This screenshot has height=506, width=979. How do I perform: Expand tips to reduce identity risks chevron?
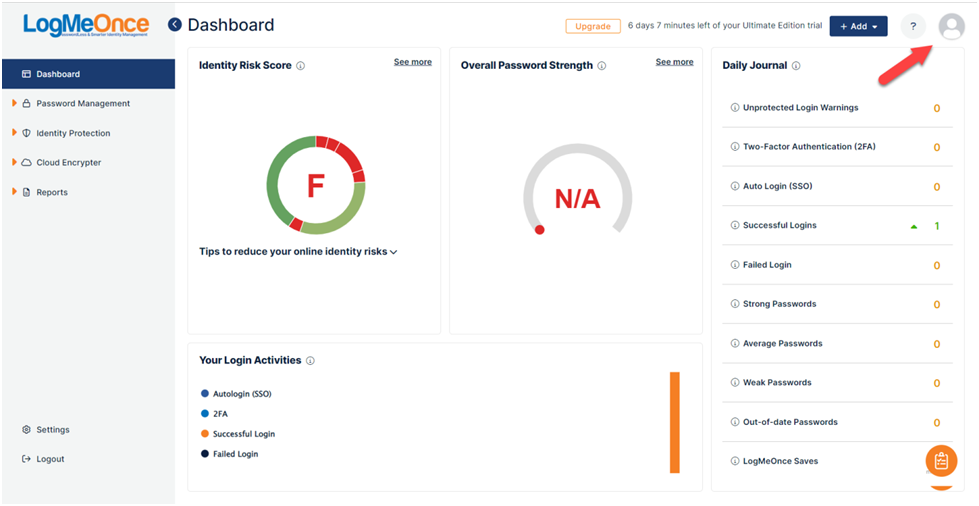[393, 252]
